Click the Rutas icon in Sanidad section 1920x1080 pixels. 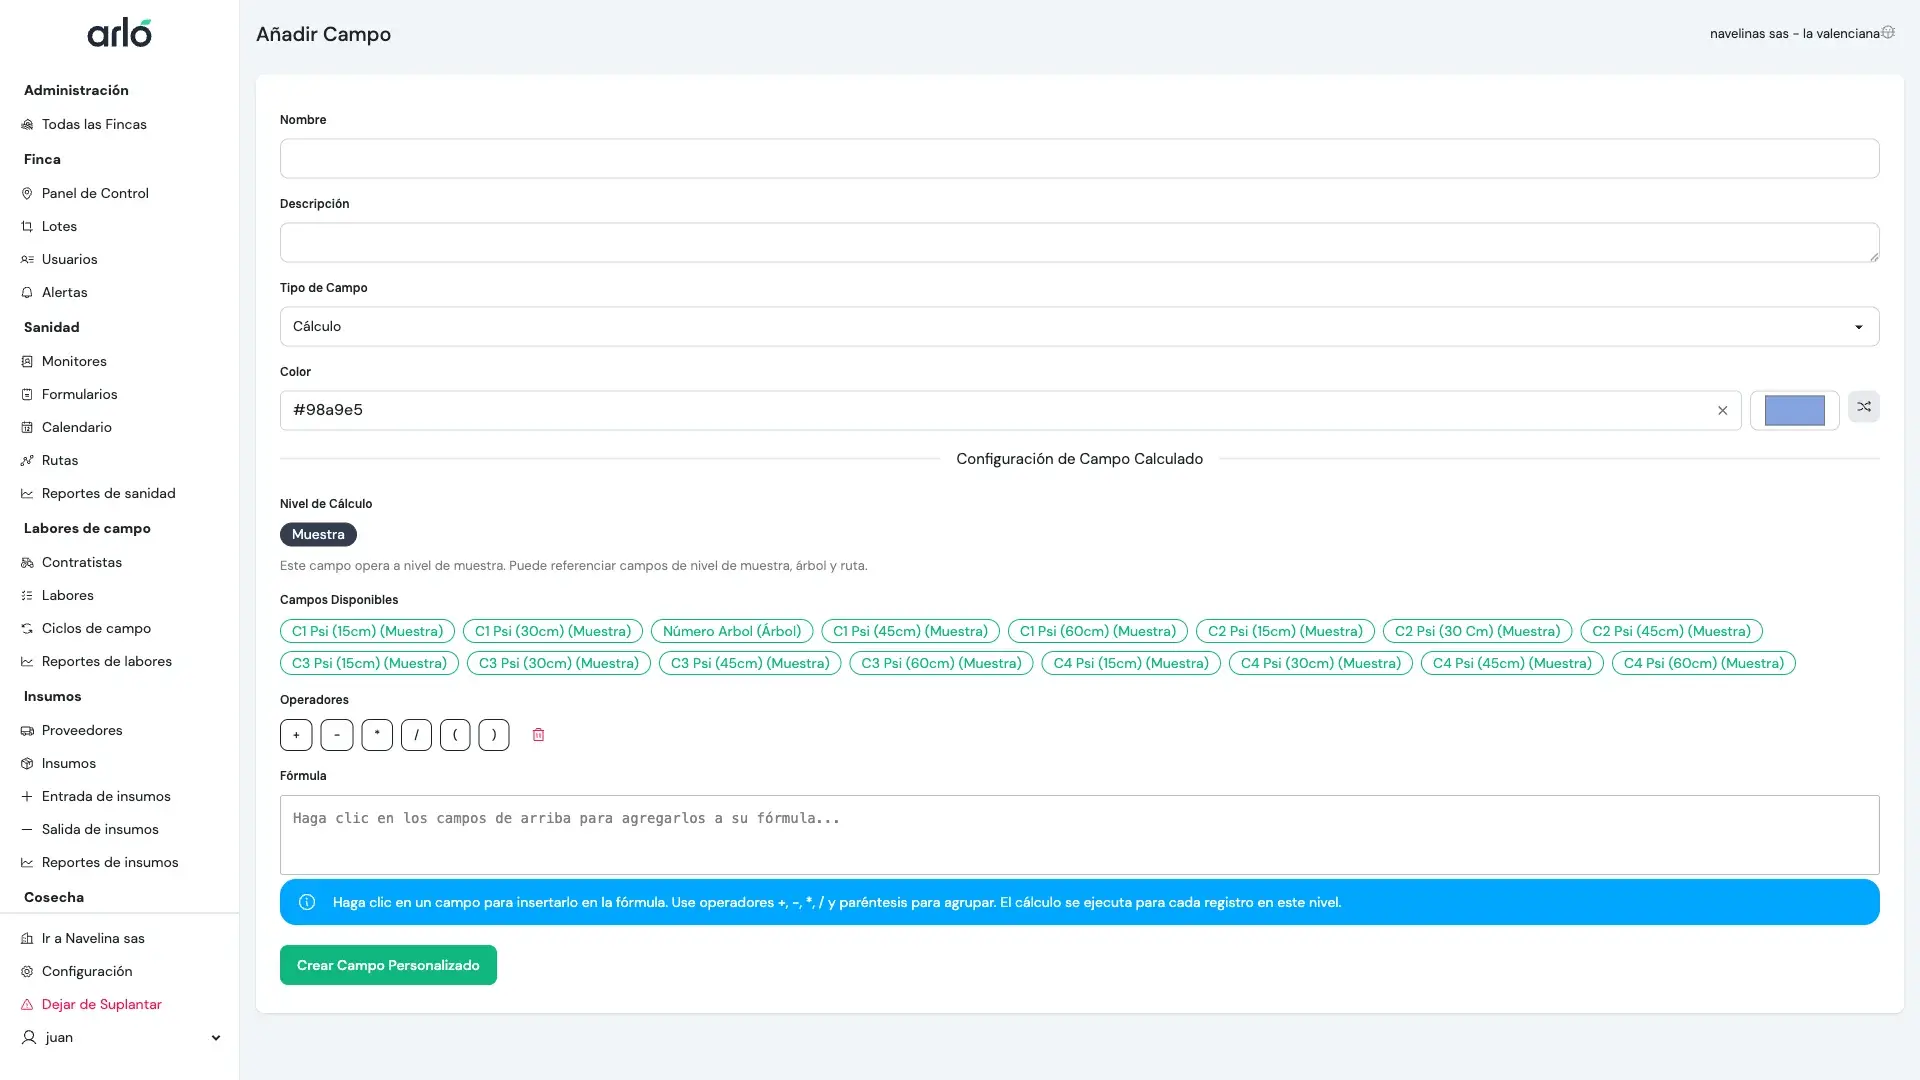(x=27, y=460)
